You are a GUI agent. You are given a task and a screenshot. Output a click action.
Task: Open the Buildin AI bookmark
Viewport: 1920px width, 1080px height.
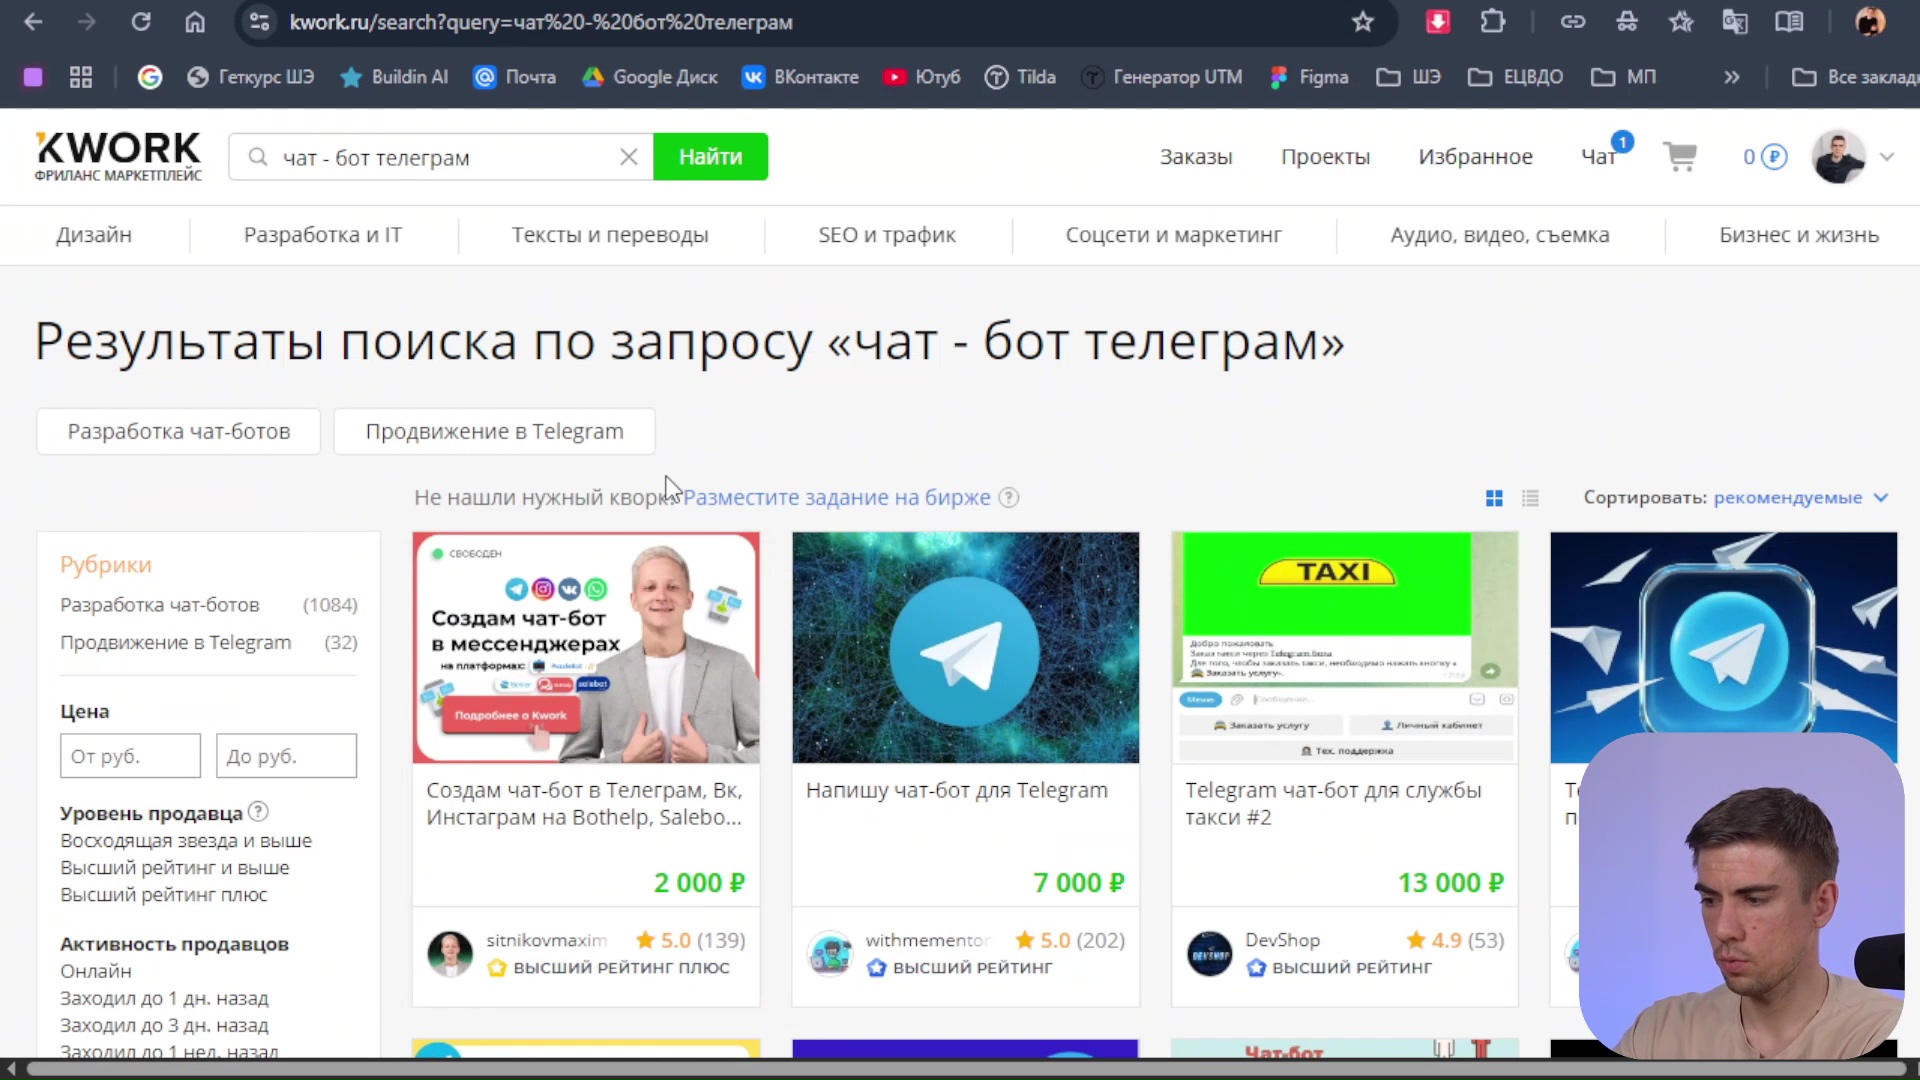394,77
